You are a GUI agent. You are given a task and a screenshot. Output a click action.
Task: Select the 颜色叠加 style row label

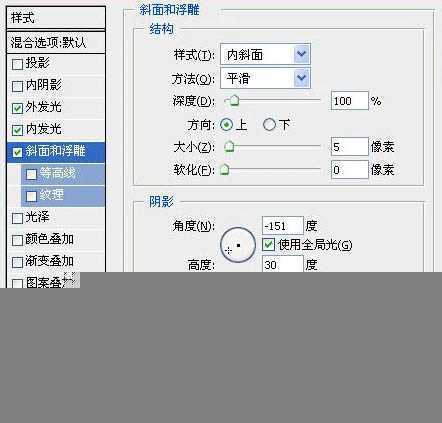(x=49, y=239)
